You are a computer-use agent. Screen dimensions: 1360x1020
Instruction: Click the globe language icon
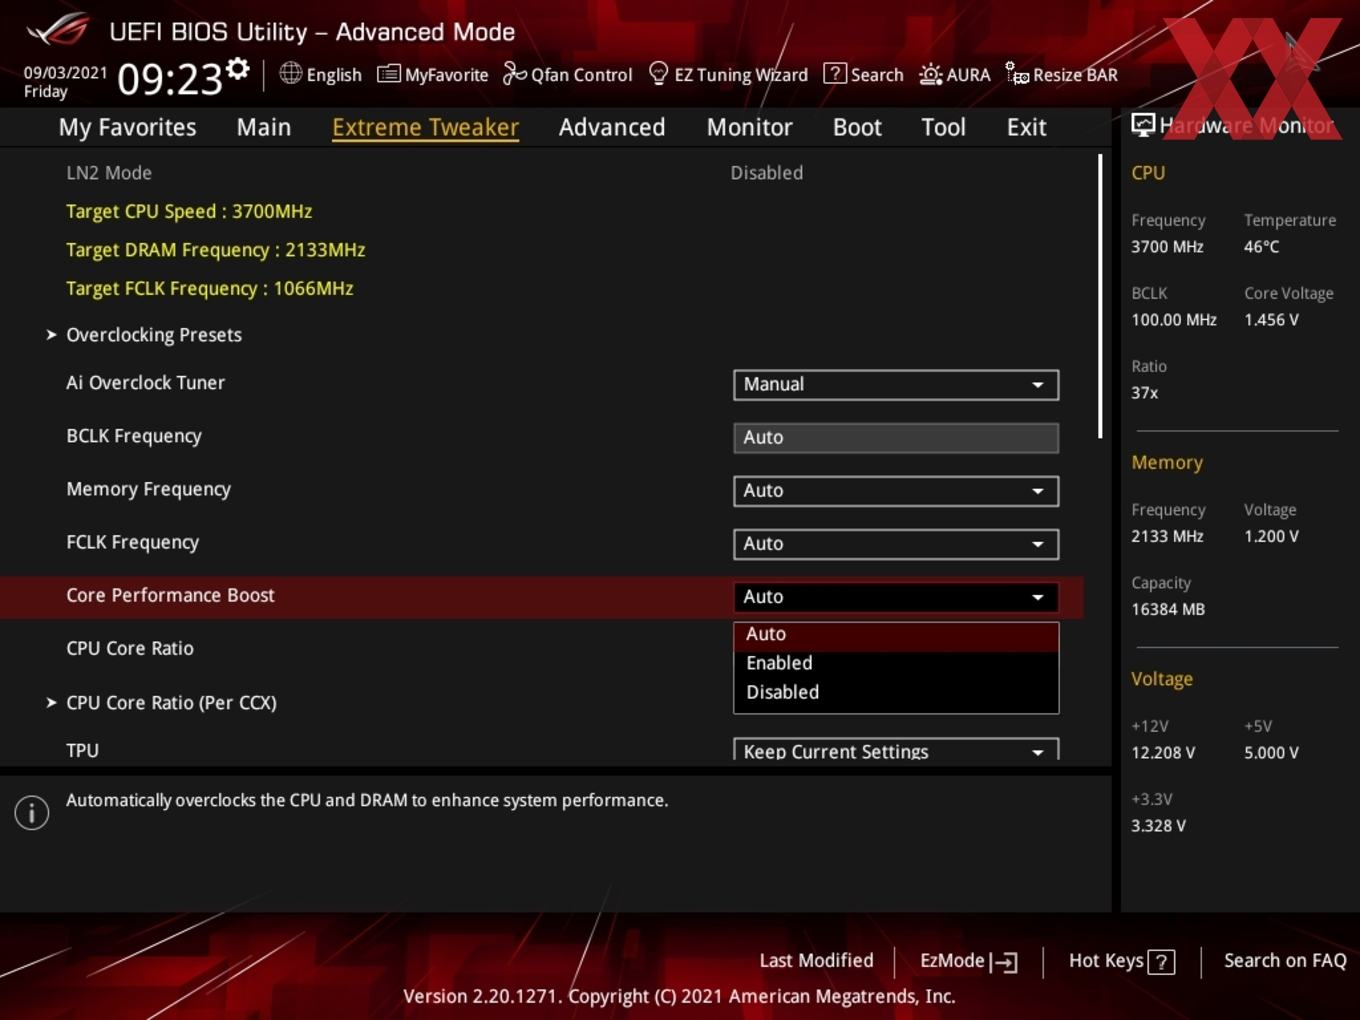pyautogui.click(x=290, y=73)
